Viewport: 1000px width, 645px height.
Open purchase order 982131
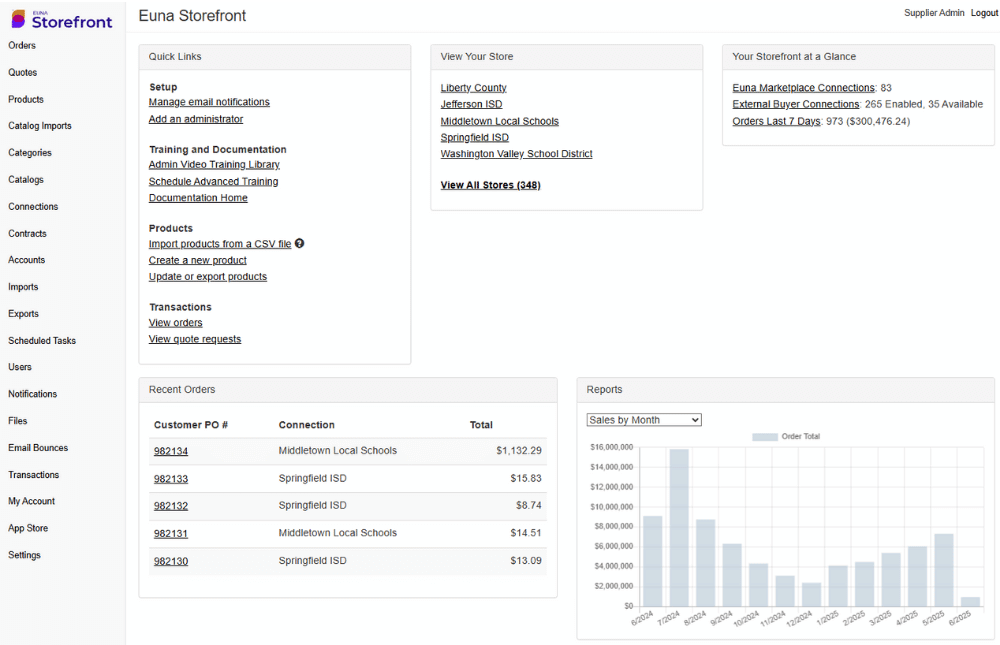click(171, 533)
